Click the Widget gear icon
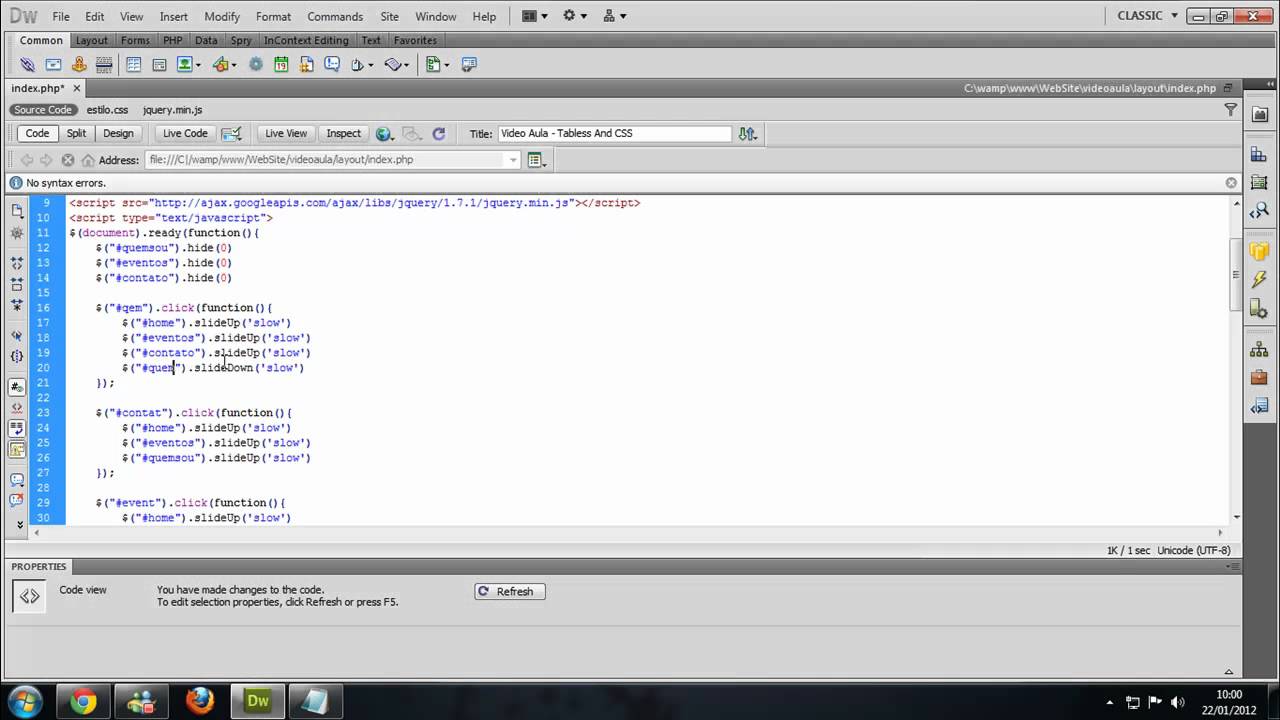The height and width of the screenshot is (720, 1280). (256, 64)
